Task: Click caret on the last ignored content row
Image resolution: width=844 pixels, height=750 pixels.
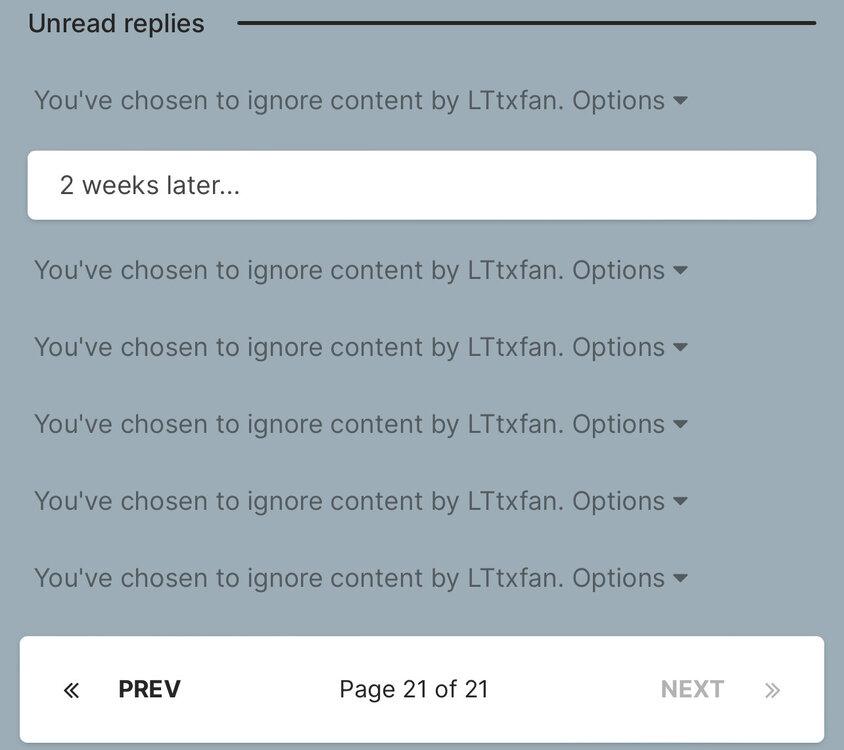Action: click(680, 578)
